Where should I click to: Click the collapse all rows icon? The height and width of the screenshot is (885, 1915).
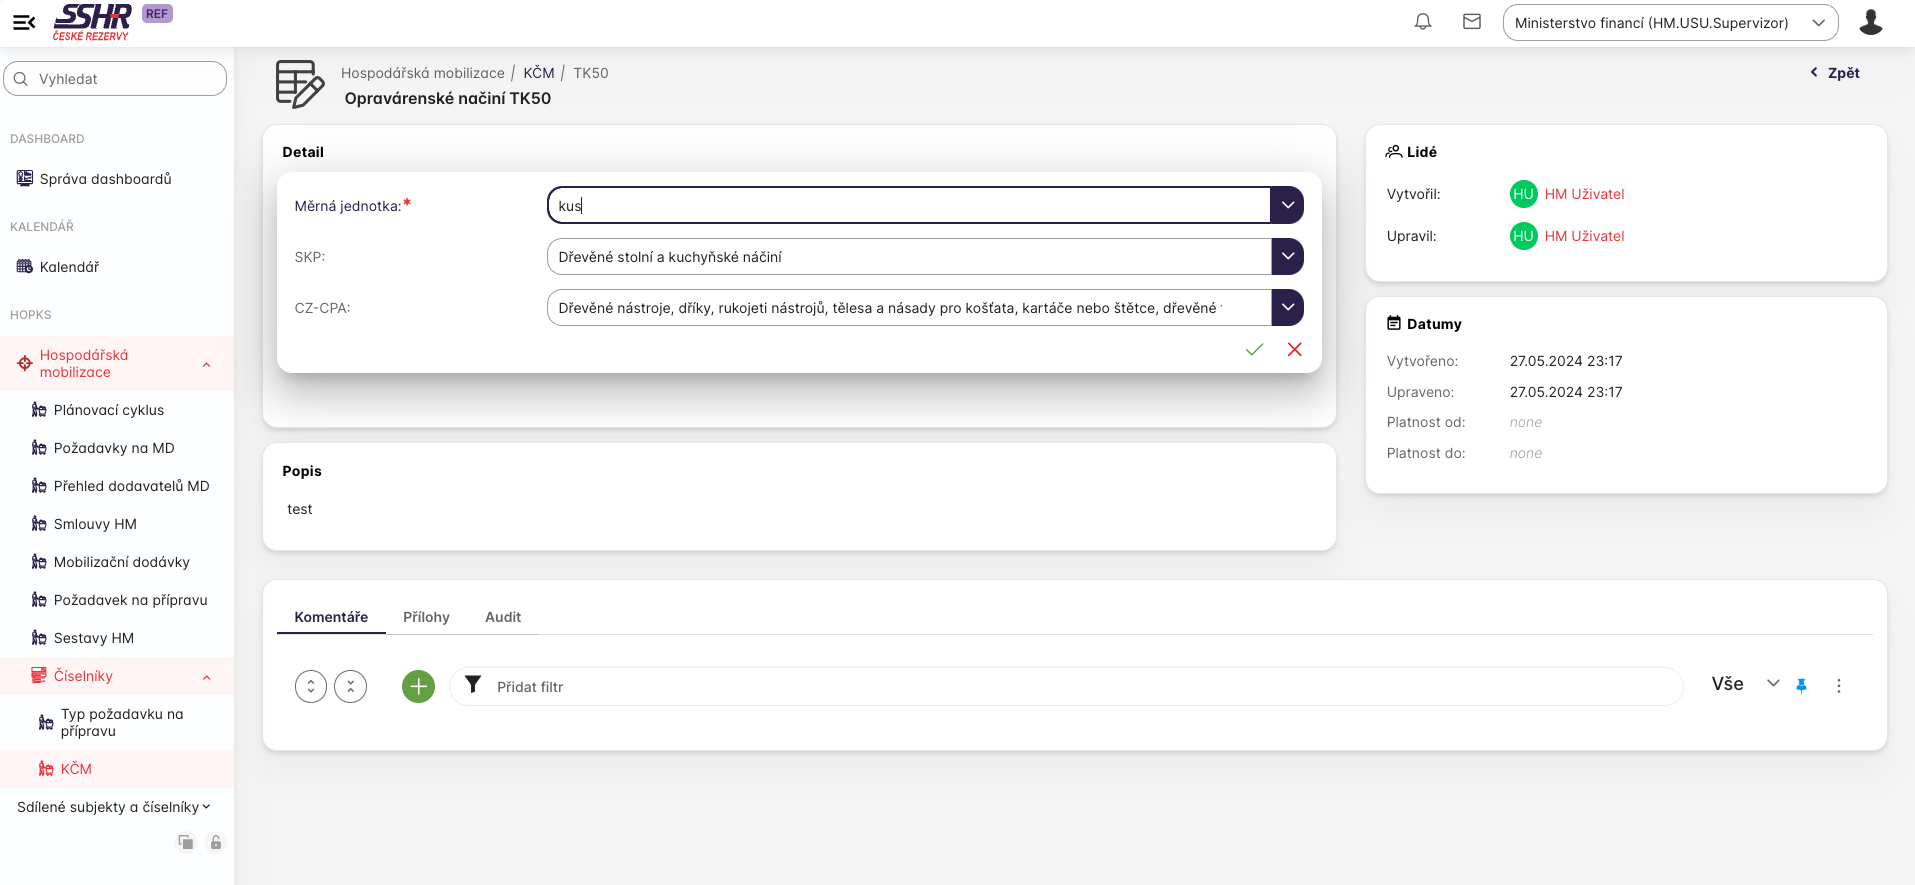pos(350,686)
